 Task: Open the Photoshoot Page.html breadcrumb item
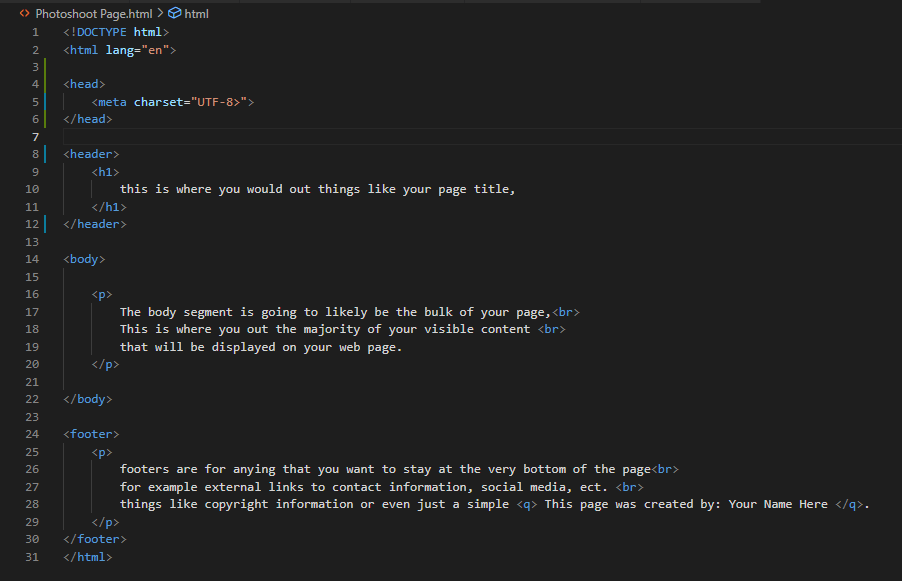pos(94,14)
